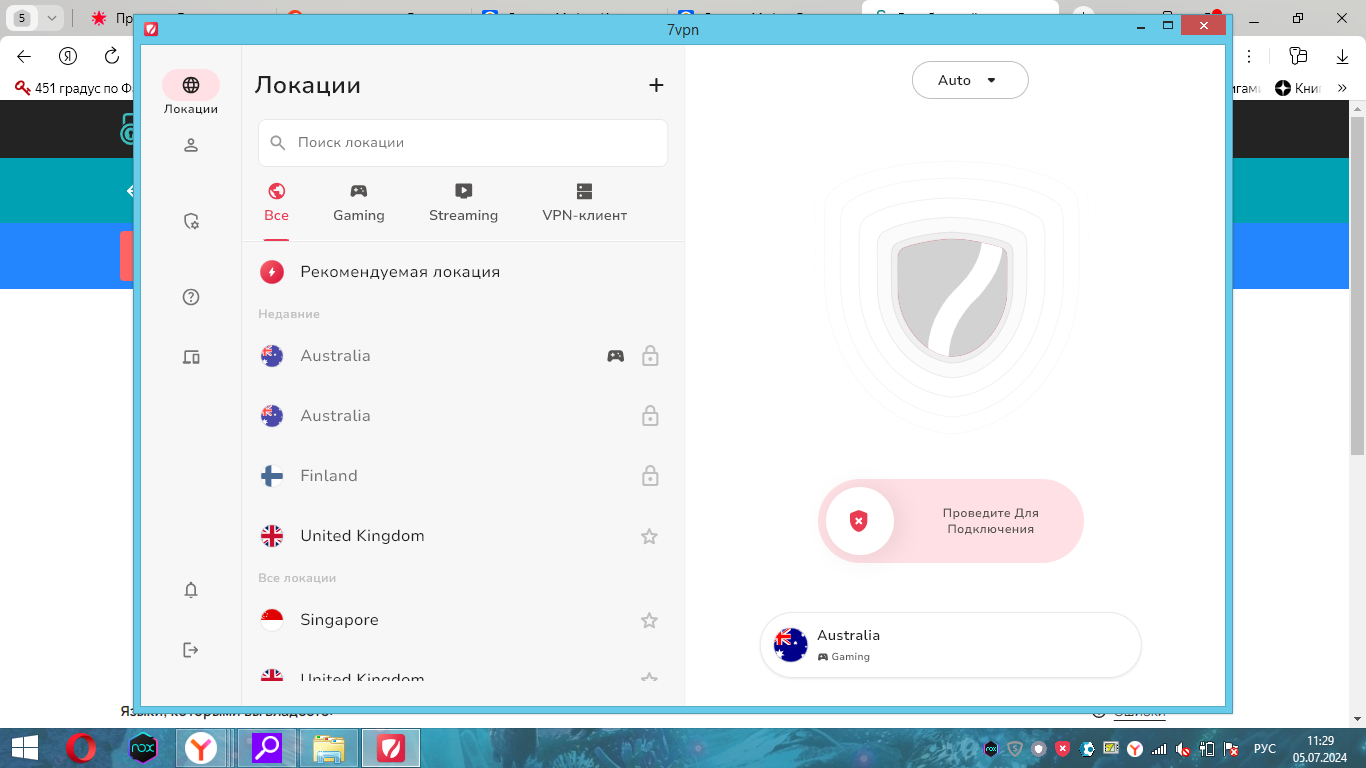
Task: Click the lock icon on Finland row
Action: 650,475
